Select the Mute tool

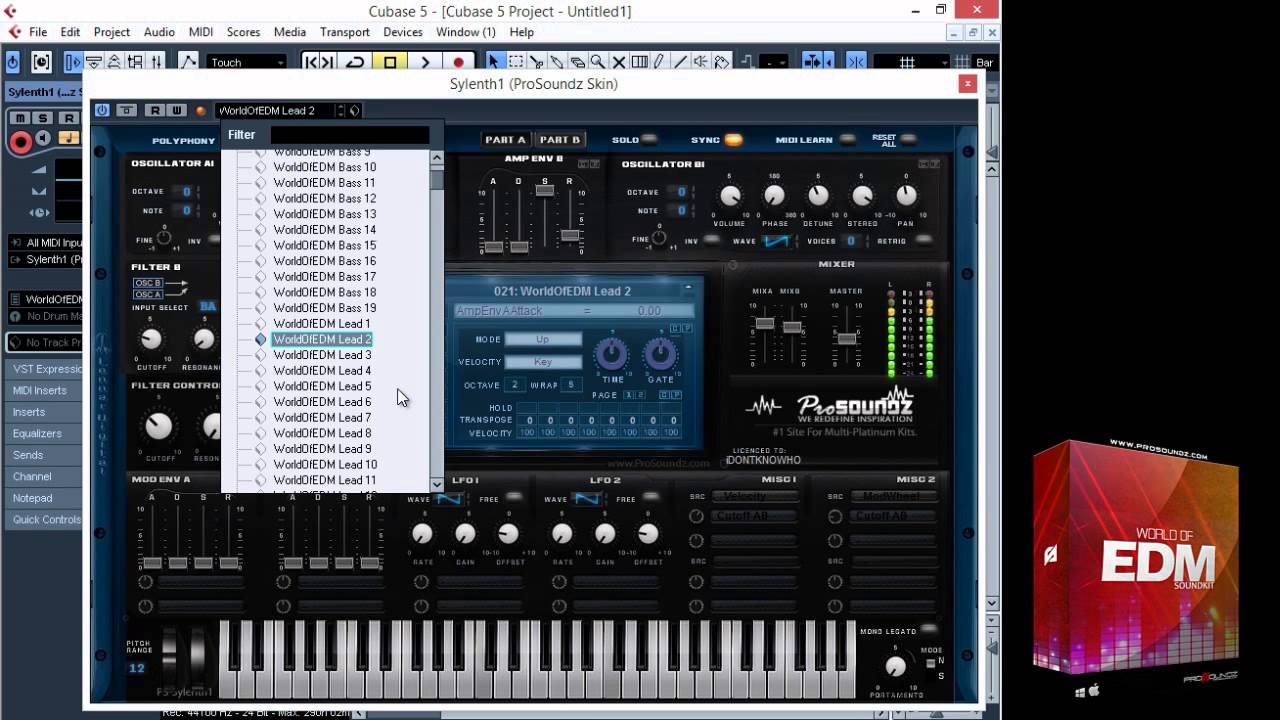(618, 62)
